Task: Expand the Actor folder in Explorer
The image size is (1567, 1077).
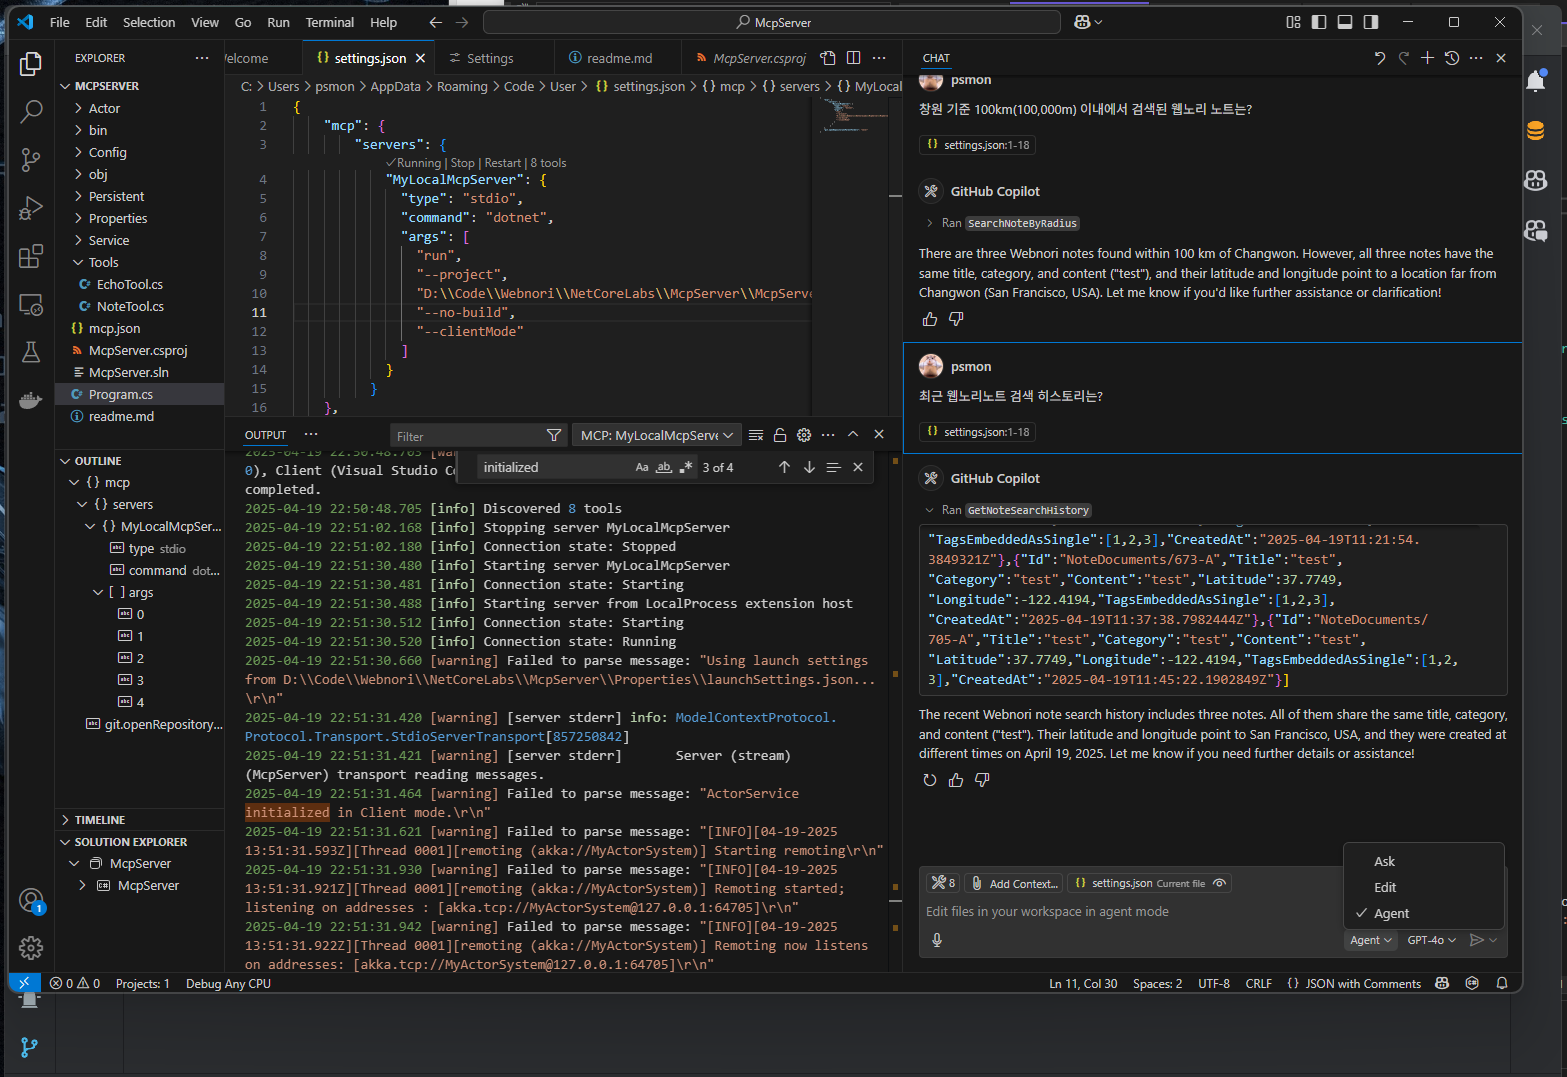Action: (x=104, y=108)
